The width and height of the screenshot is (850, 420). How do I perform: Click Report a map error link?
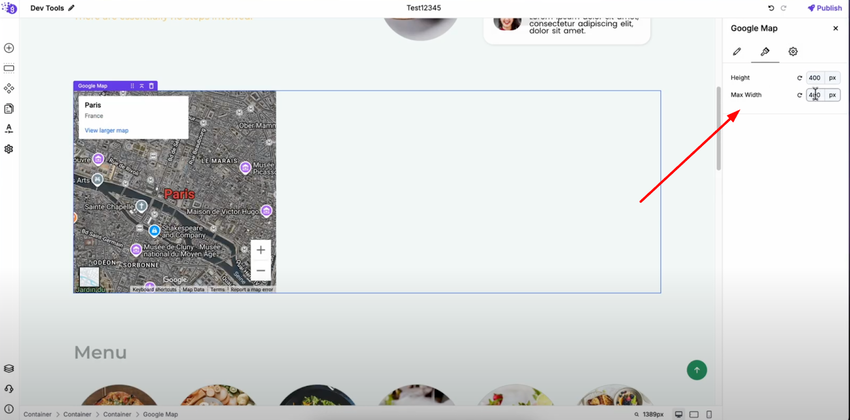coord(252,289)
